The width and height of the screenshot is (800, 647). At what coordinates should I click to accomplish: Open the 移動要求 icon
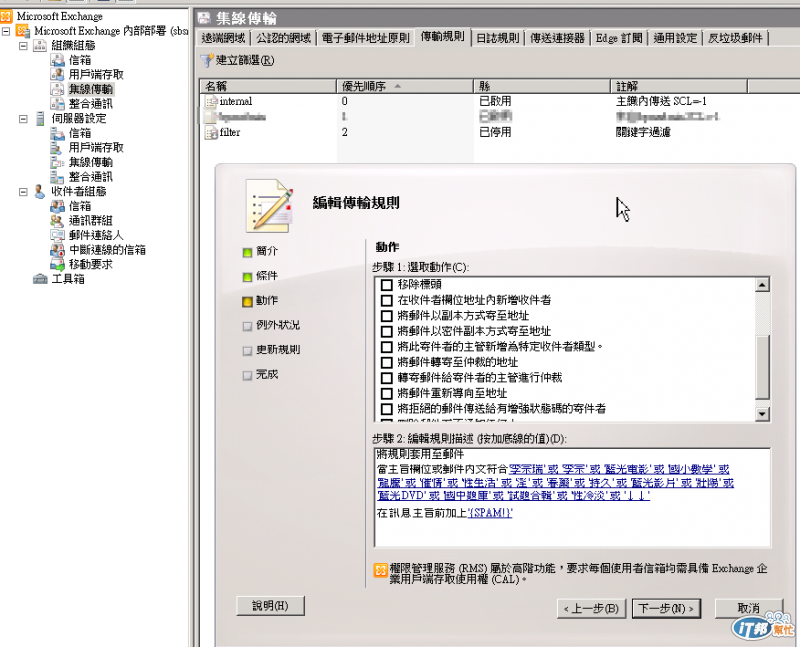[57, 264]
